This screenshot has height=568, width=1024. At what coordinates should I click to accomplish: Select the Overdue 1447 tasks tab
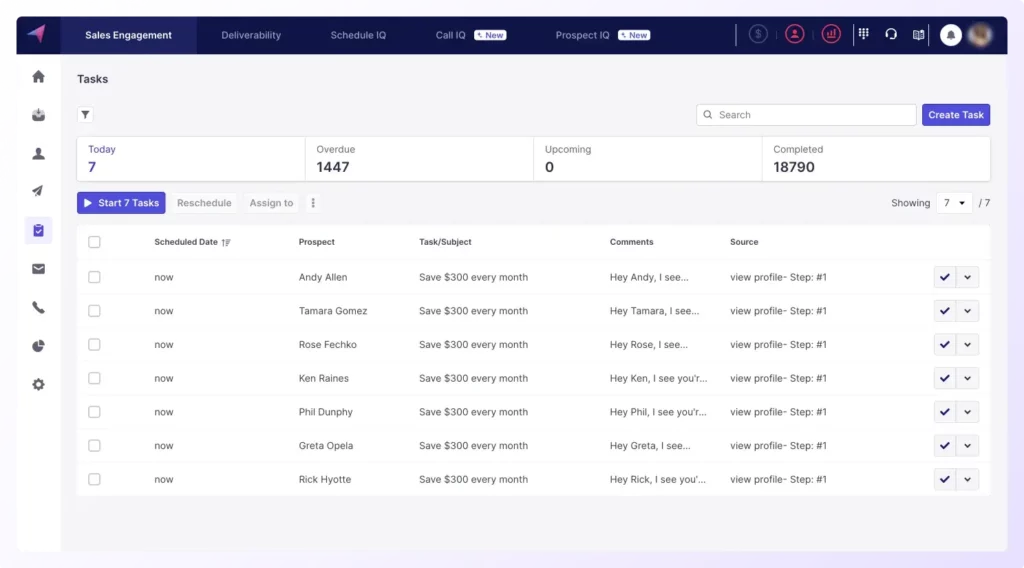[x=419, y=159]
